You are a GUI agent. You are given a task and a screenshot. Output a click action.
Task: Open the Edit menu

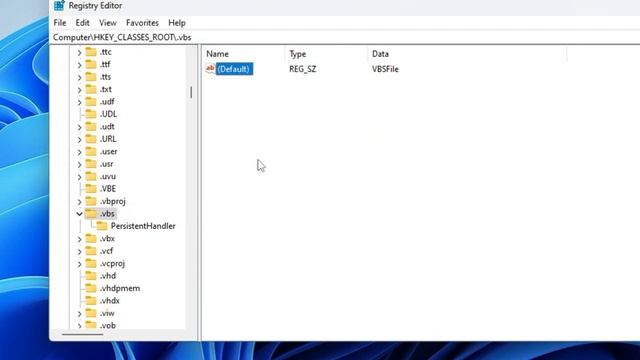[82, 23]
